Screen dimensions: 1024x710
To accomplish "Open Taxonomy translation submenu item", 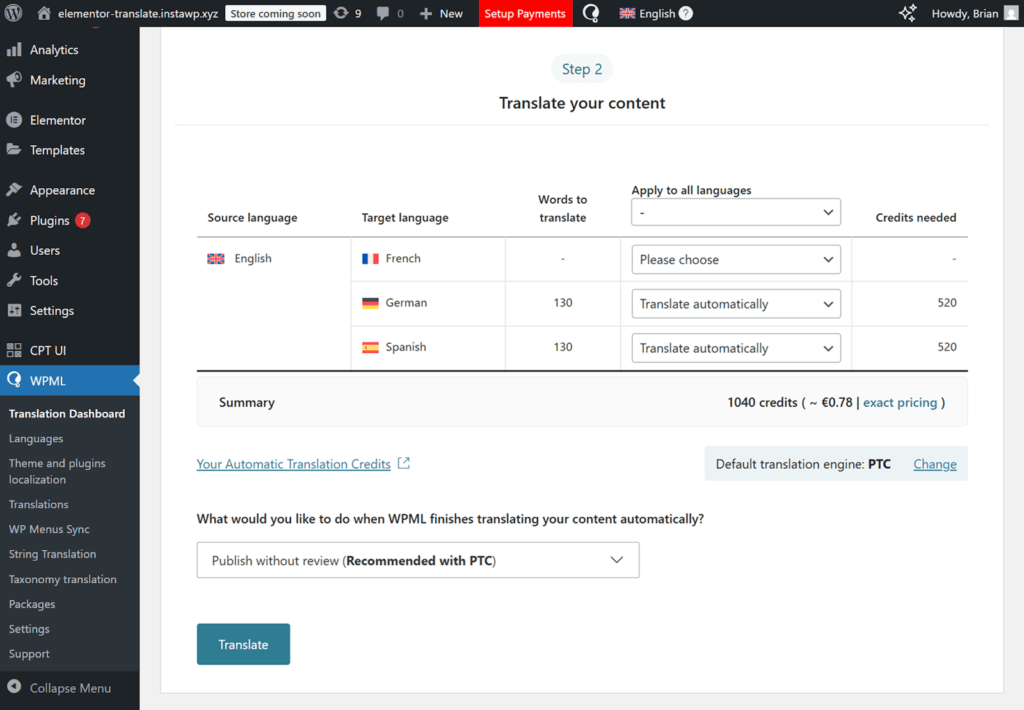I will pyautogui.click(x=63, y=579).
